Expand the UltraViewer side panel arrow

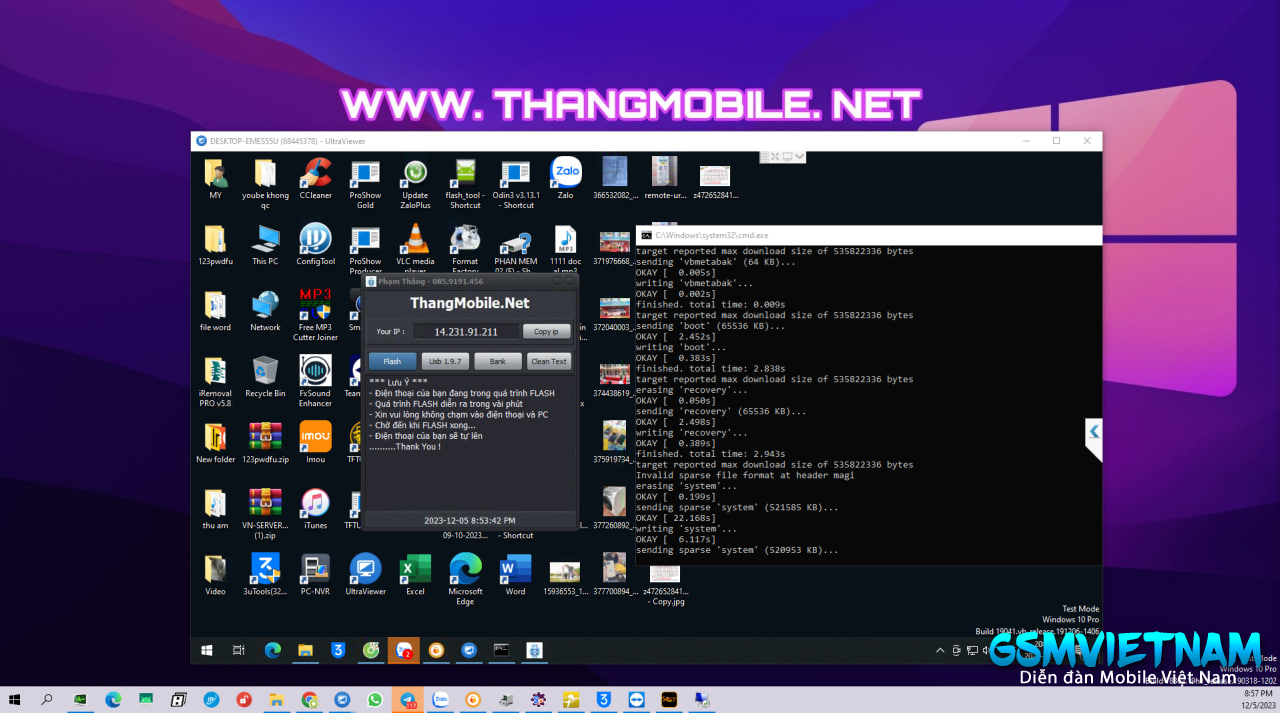click(1094, 432)
